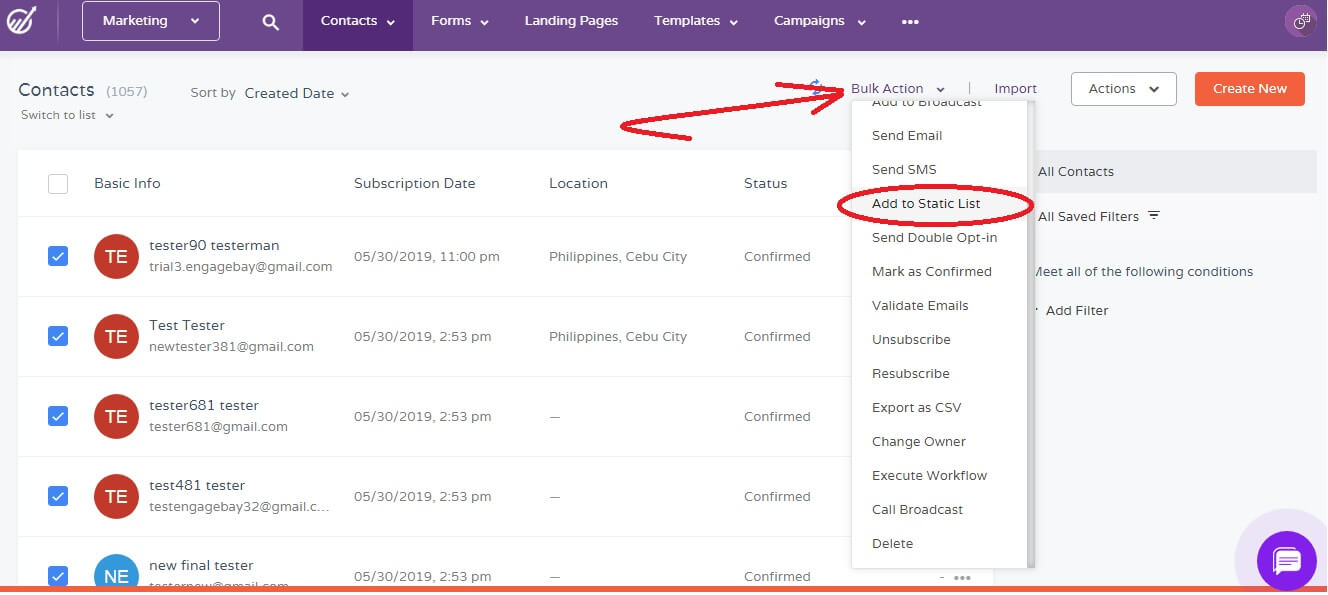Click NE avatar of new final tester
This screenshot has width=1328, height=595.
[x=116, y=575]
